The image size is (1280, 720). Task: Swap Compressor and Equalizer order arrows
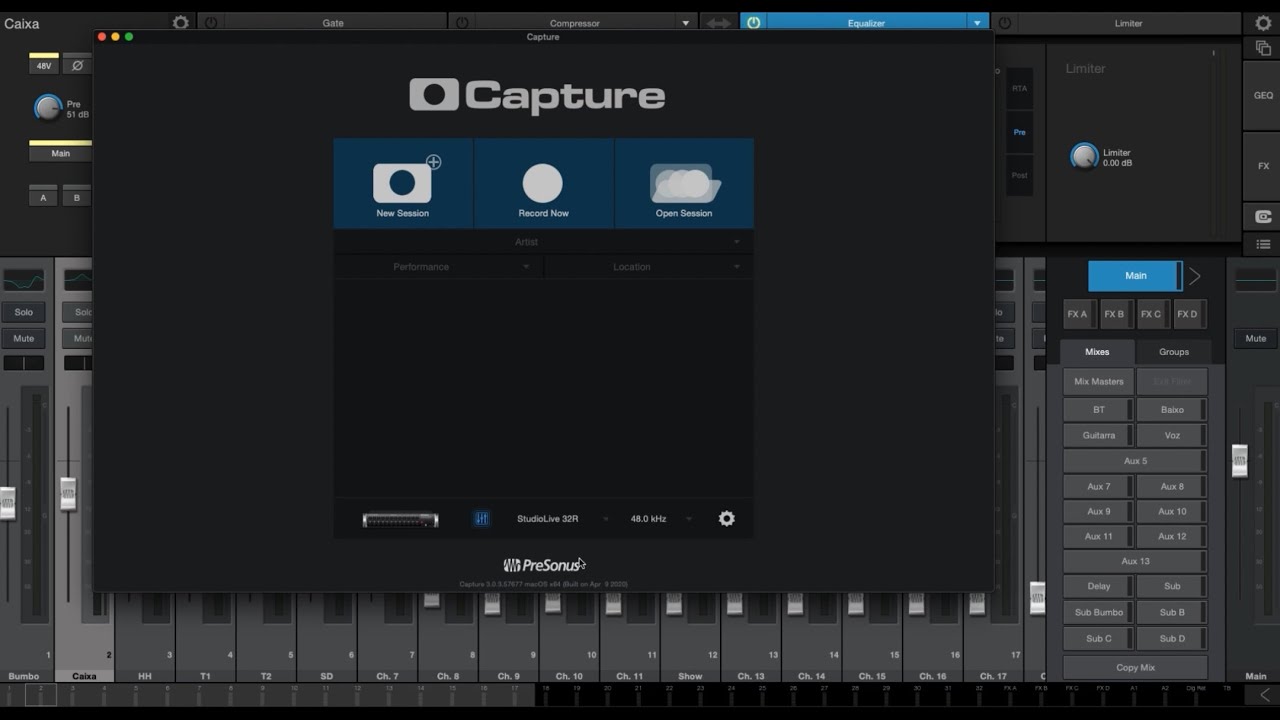tap(718, 23)
